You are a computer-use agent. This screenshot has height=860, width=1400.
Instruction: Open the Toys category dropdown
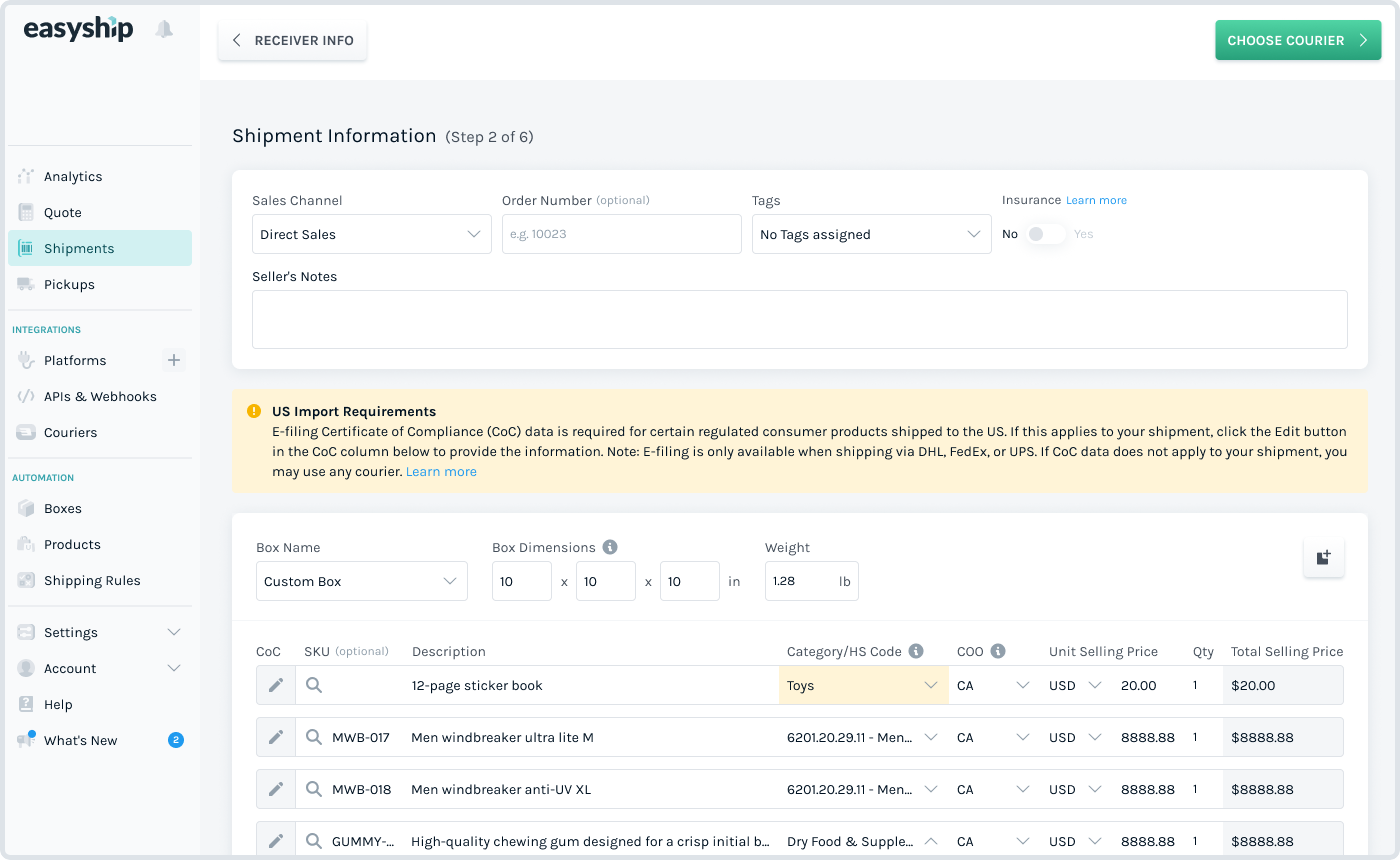pyautogui.click(x=864, y=685)
